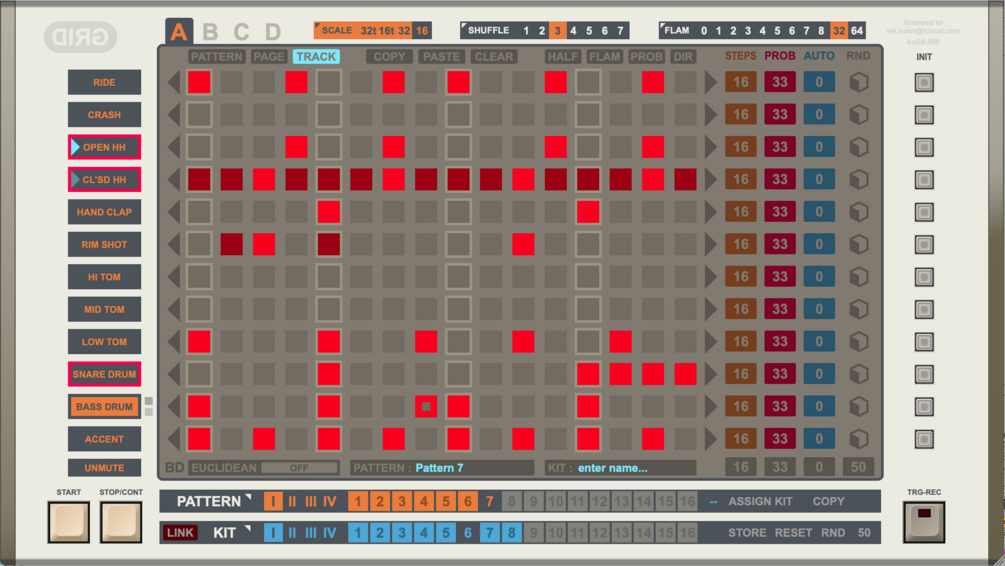This screenshot has width=1005, height=566.
Task: Set scale to 32t
Action: pos(368,30)
